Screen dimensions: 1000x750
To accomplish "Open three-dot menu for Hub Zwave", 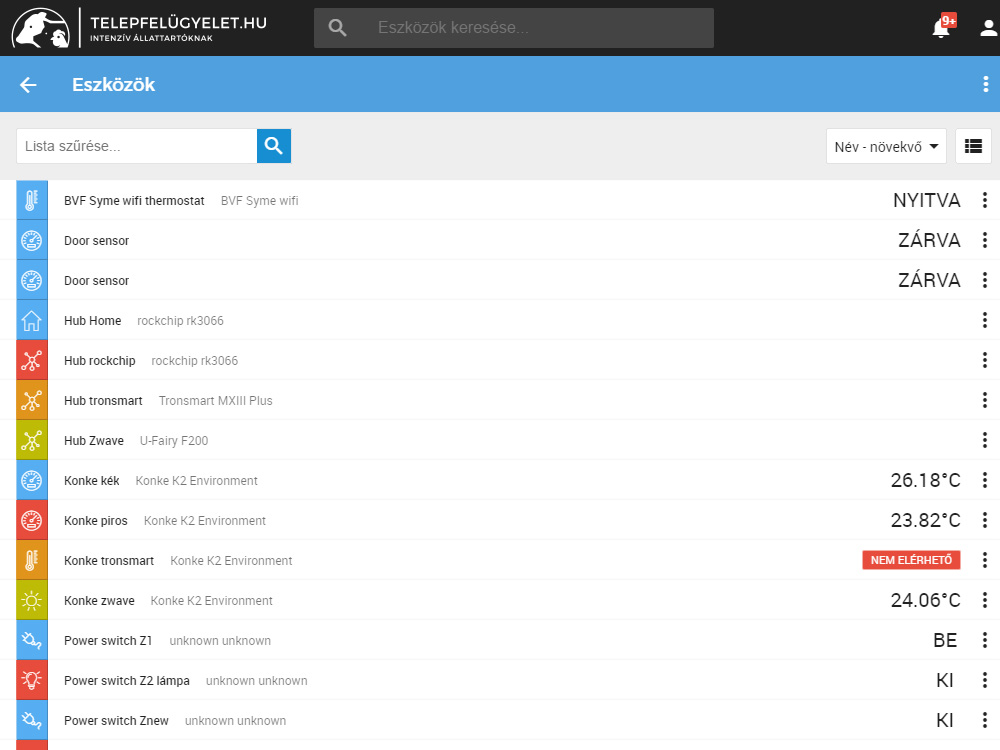I will coord(985,441).
